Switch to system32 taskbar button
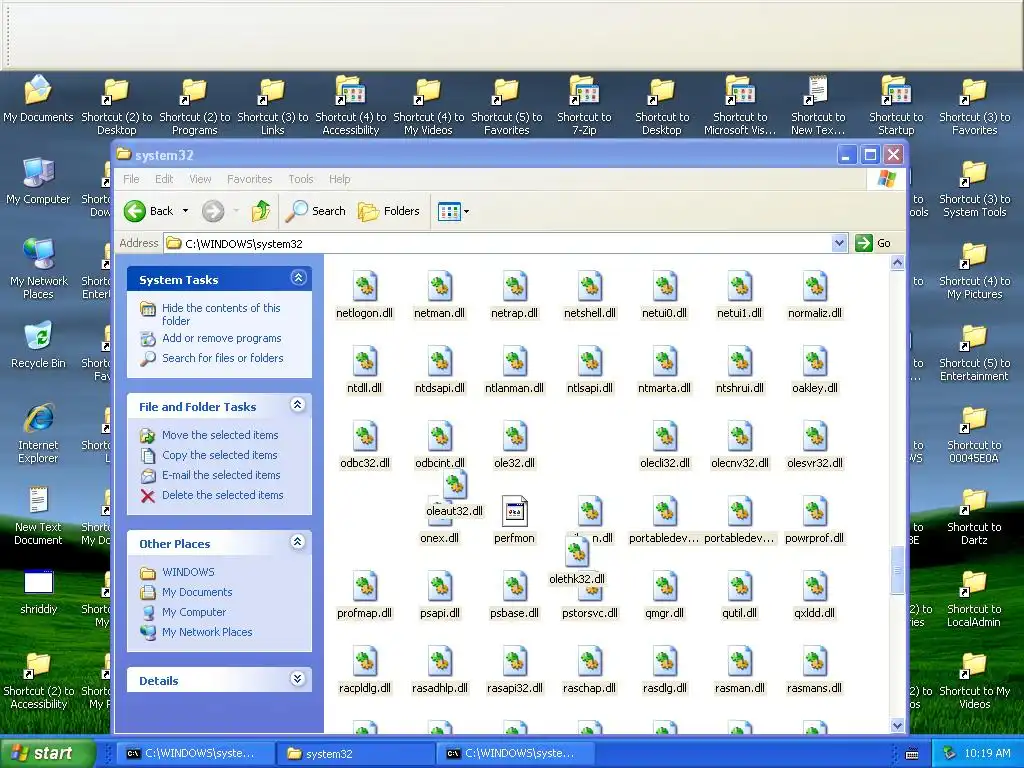Viewport: 1024px width, 768px height. click(x=356, y=753)
